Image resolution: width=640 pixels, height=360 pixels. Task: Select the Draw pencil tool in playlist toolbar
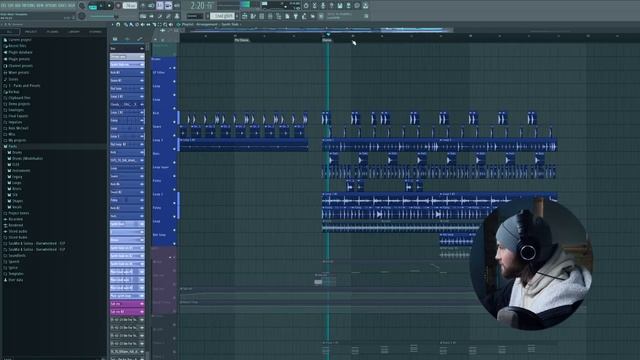tap(126, 24)
